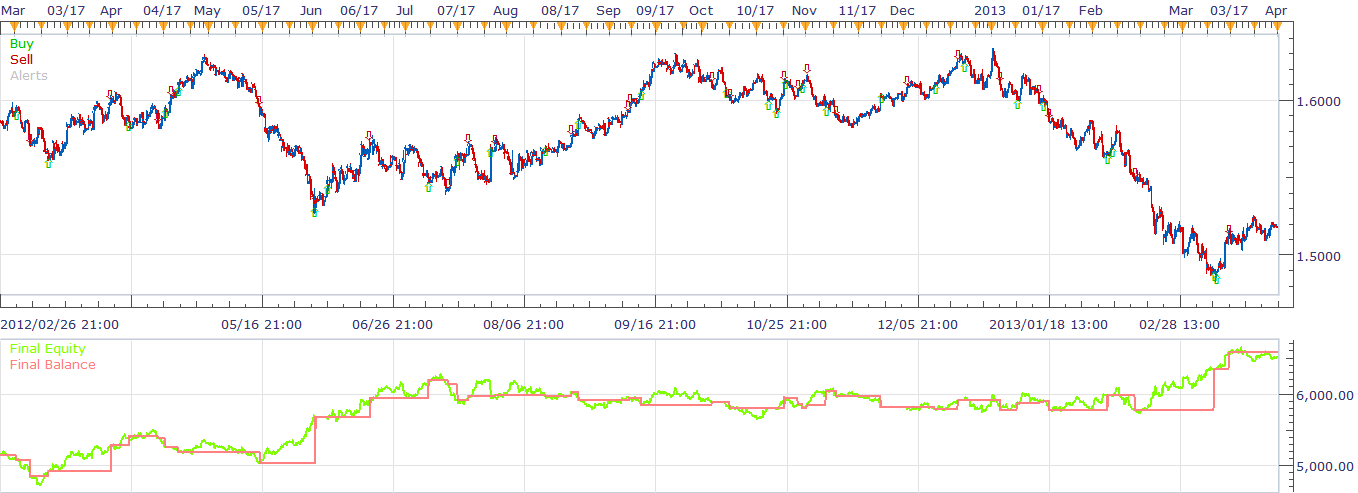Click the 04/17 timeline label
The width and height of the screenshot is (1358, 493).
point(161,10)
